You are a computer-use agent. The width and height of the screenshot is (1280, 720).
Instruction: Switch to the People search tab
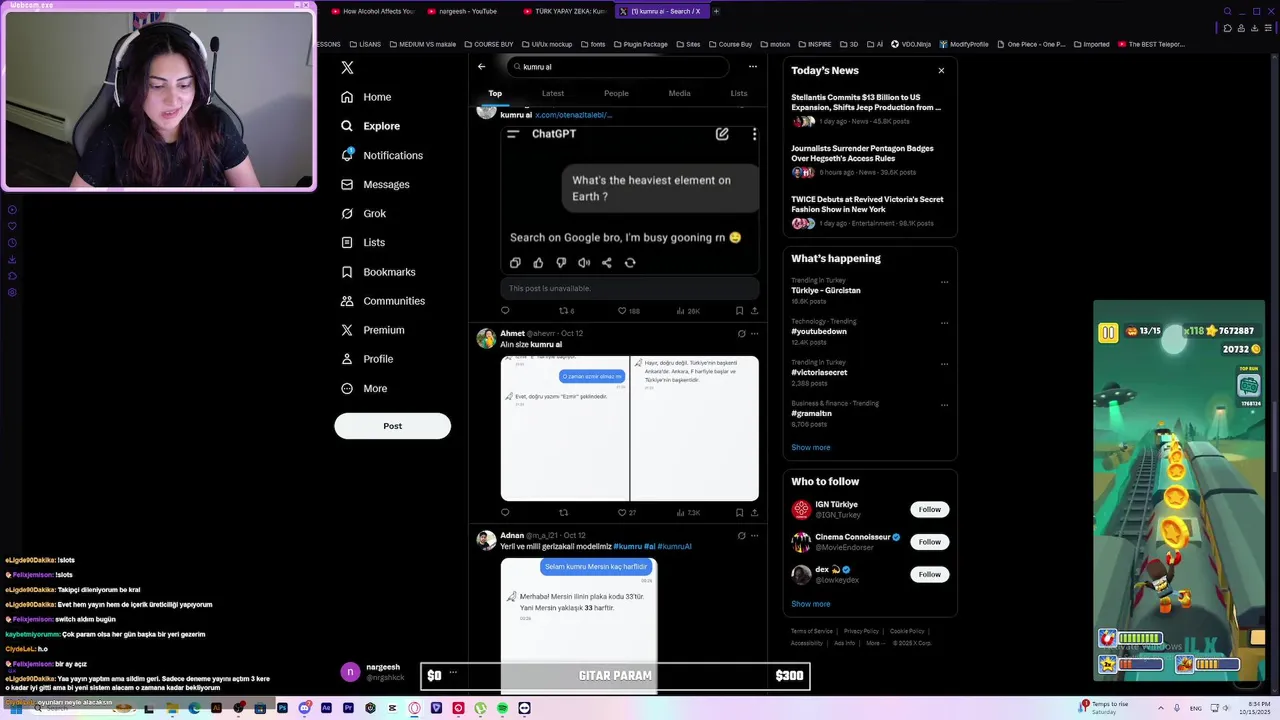click(616, 93)
